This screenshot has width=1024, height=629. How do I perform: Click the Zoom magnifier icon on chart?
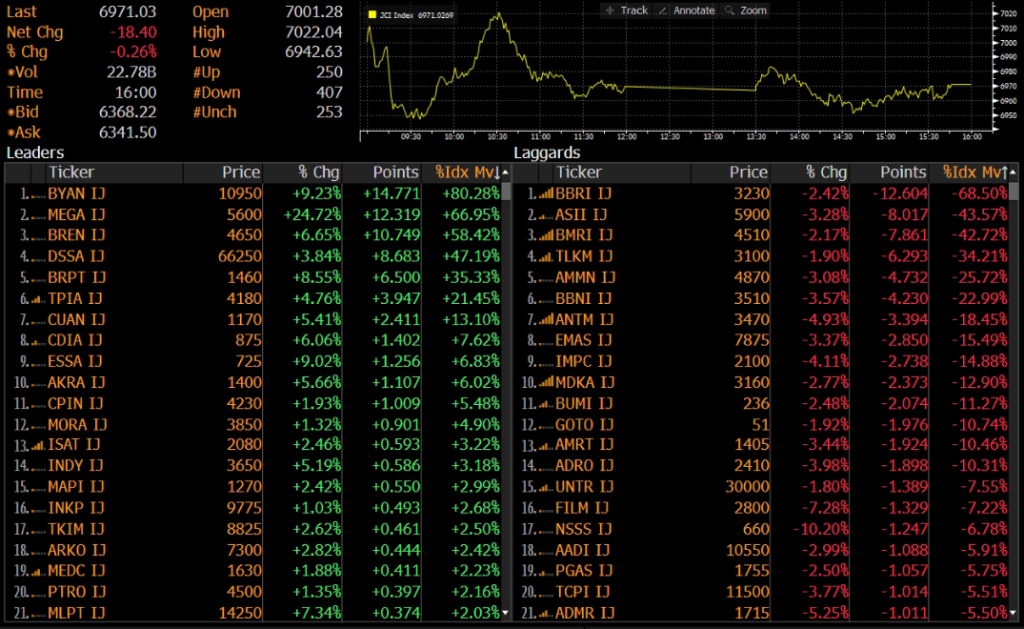[730, 10]
